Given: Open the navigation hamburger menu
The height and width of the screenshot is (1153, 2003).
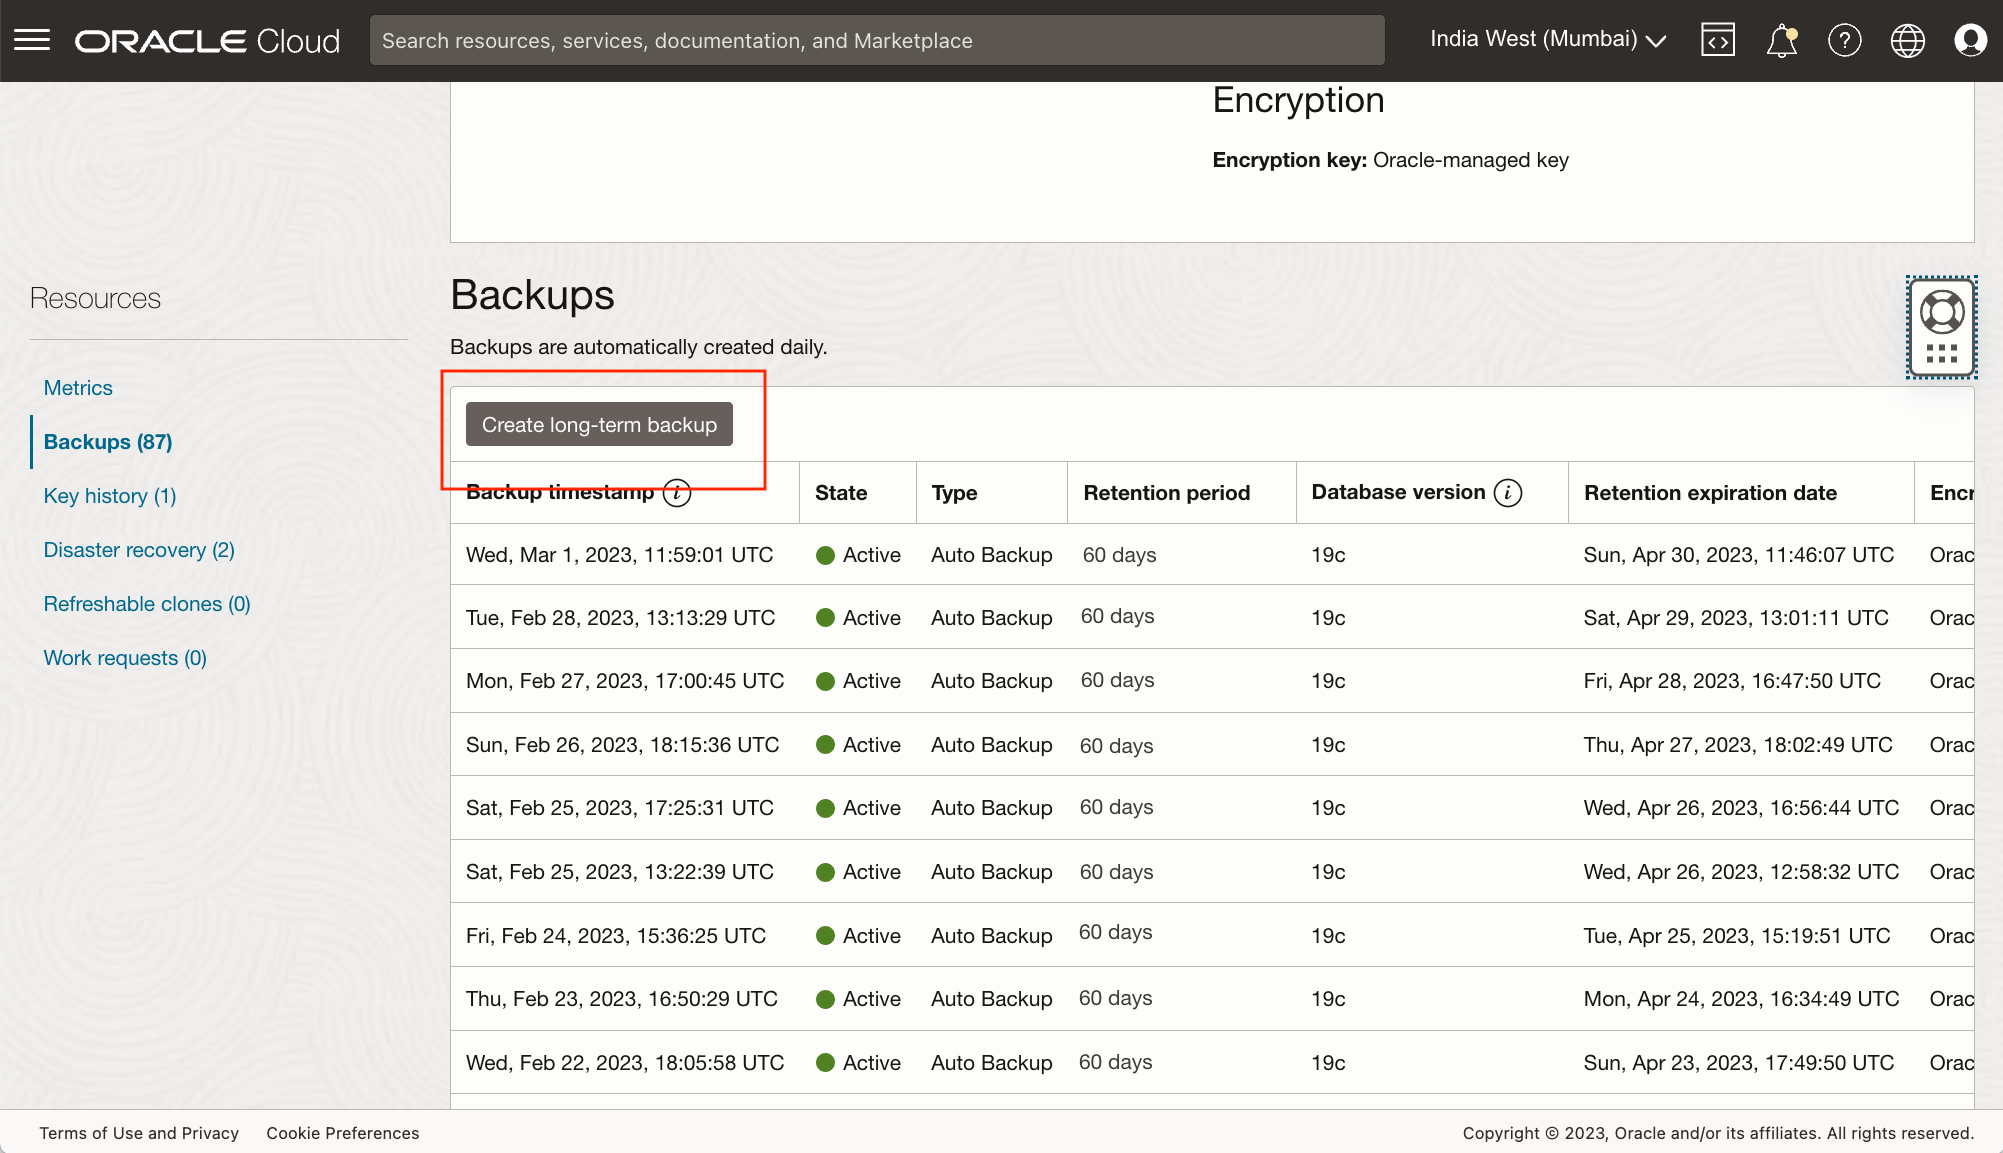Looking at the screenshot, I should coord(33,40).
